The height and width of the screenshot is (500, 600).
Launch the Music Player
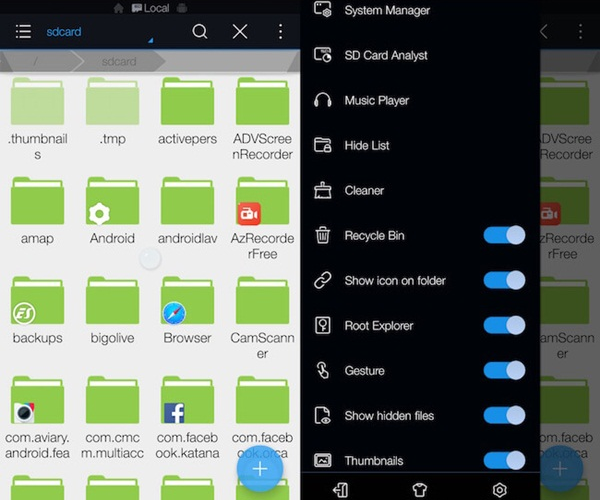[x=420, y=100]
